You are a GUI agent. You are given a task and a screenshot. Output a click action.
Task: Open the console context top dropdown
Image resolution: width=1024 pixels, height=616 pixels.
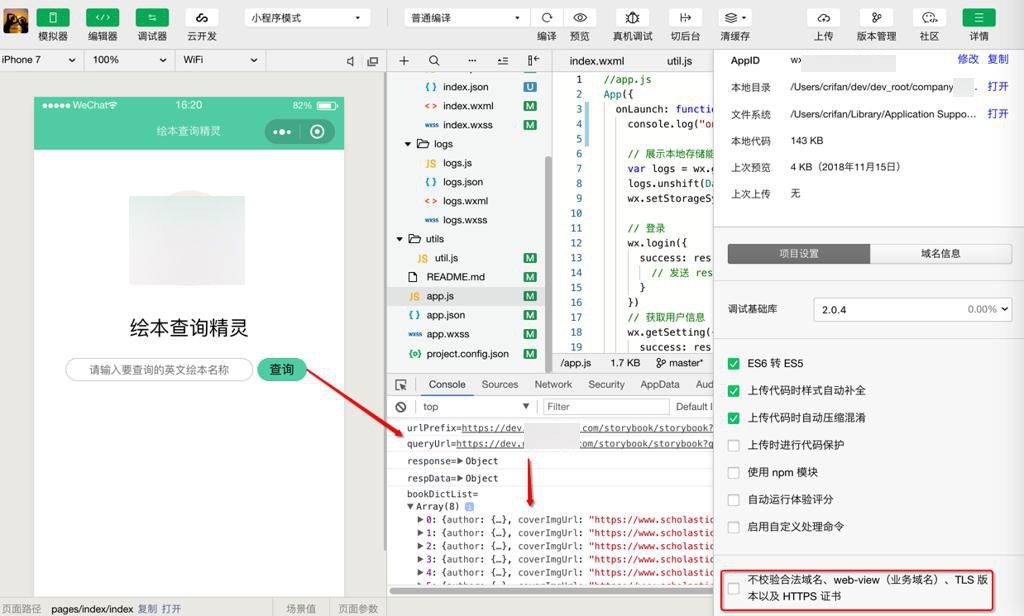pos(475,407)
